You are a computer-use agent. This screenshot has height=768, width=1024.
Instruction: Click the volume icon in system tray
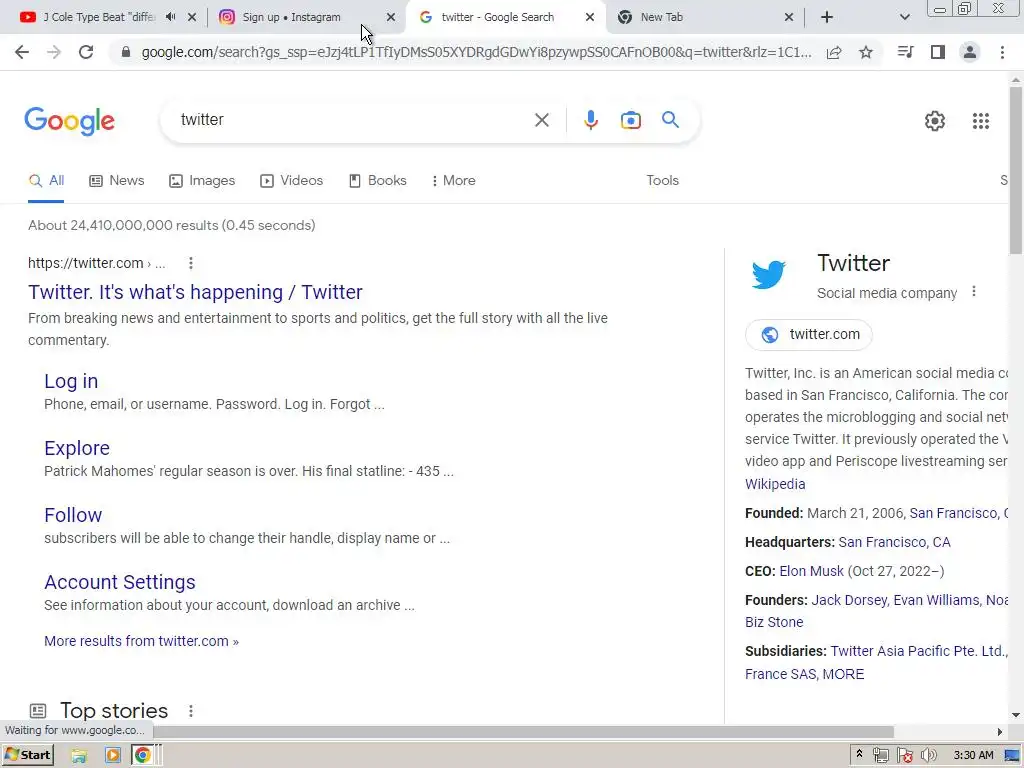(x=928, y=756)
